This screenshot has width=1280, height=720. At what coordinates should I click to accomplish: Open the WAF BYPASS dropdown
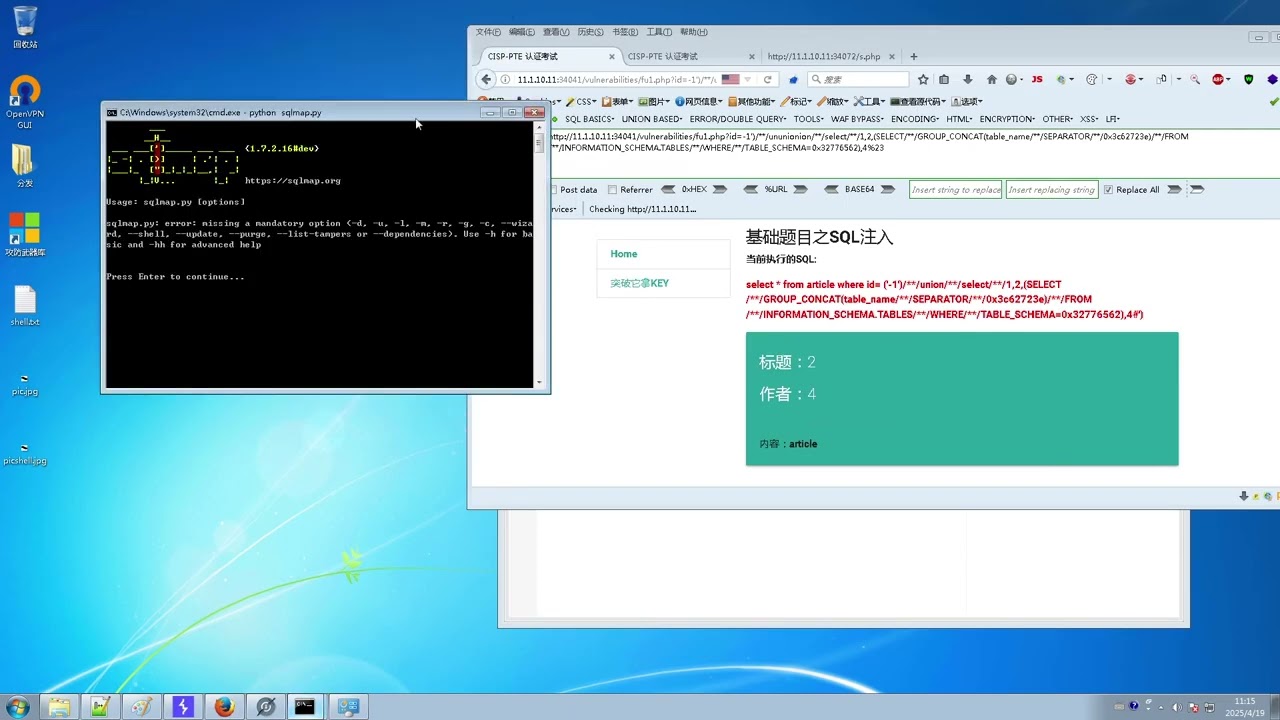pyautogui.click(x=858, y=119)
